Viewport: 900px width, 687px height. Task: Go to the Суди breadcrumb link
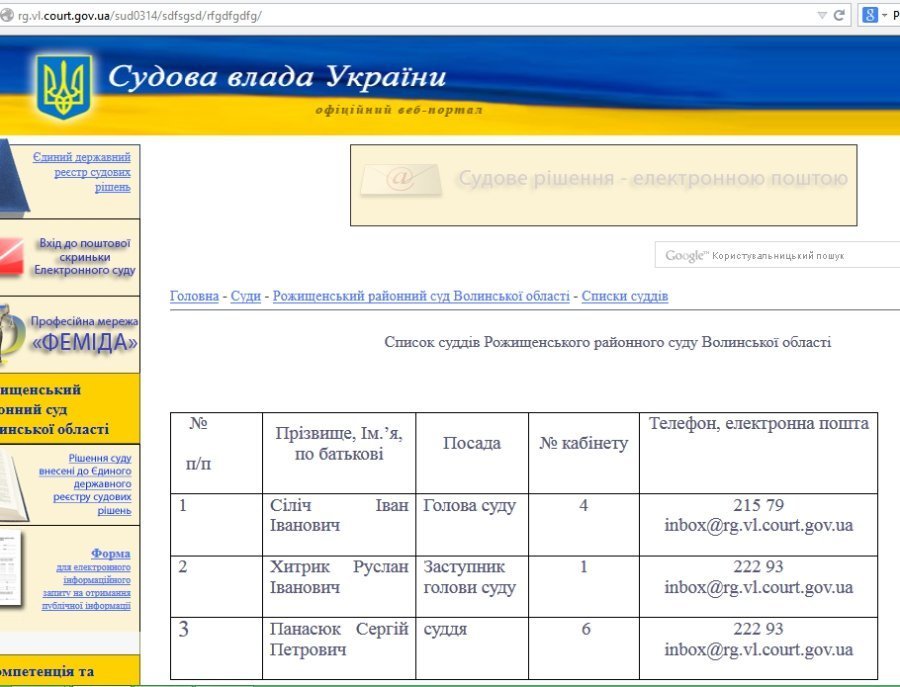(x=246, y=296)
